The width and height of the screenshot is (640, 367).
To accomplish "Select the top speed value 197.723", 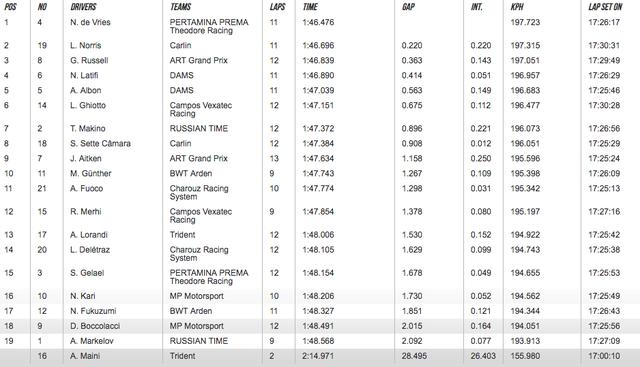I will pos(525,22).
